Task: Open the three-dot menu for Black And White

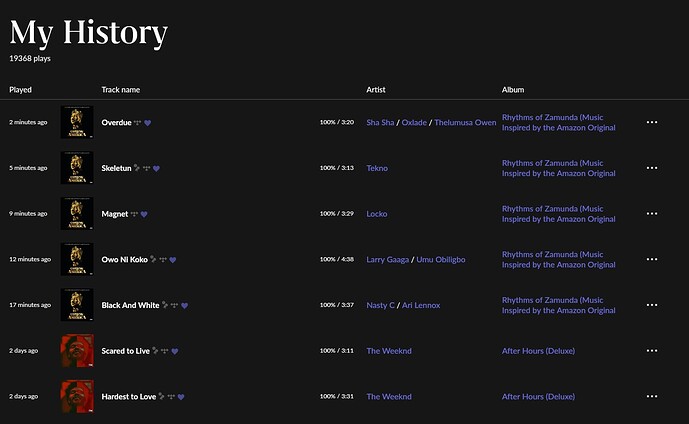Action: 652,305
